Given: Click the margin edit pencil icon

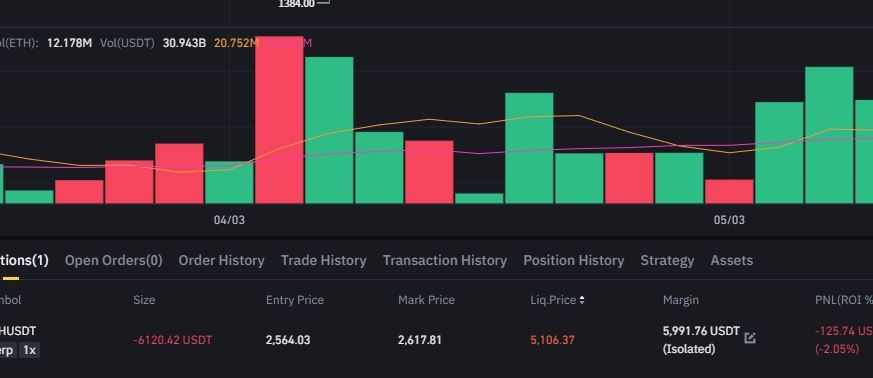Looking at the screenshot, I should tap(750, 337).
